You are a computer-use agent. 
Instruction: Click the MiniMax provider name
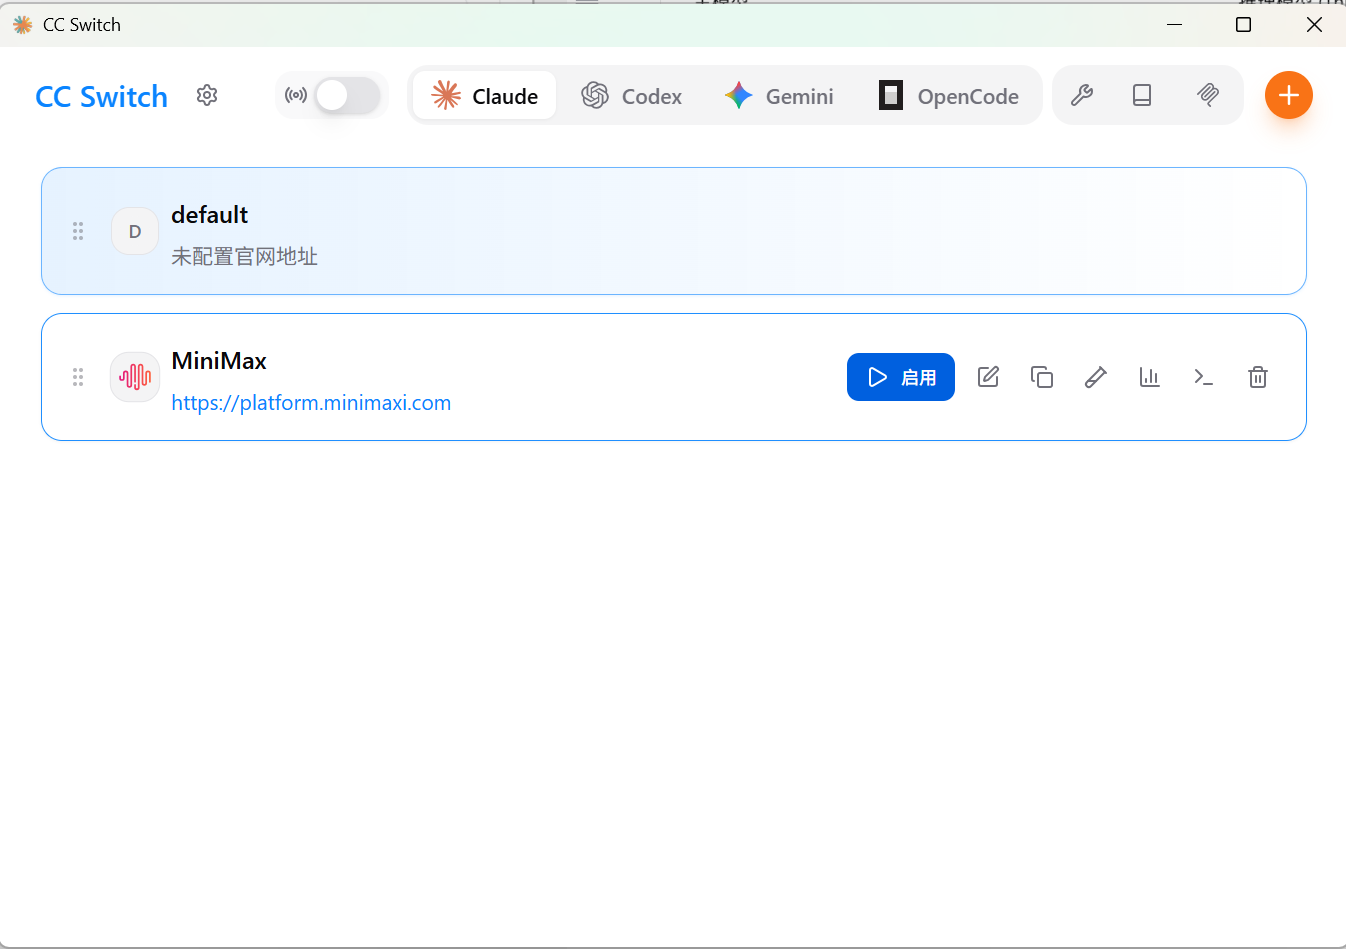tap(219, 361)
